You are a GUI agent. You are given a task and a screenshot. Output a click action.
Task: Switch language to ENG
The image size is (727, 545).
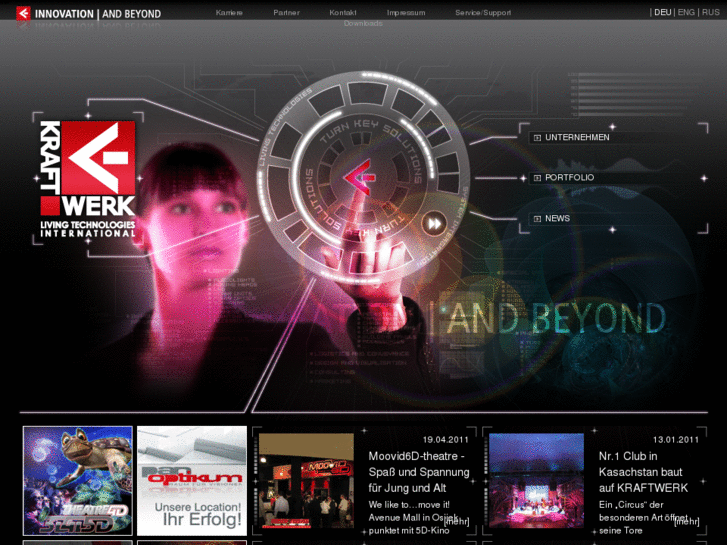[x=686, y=13]
